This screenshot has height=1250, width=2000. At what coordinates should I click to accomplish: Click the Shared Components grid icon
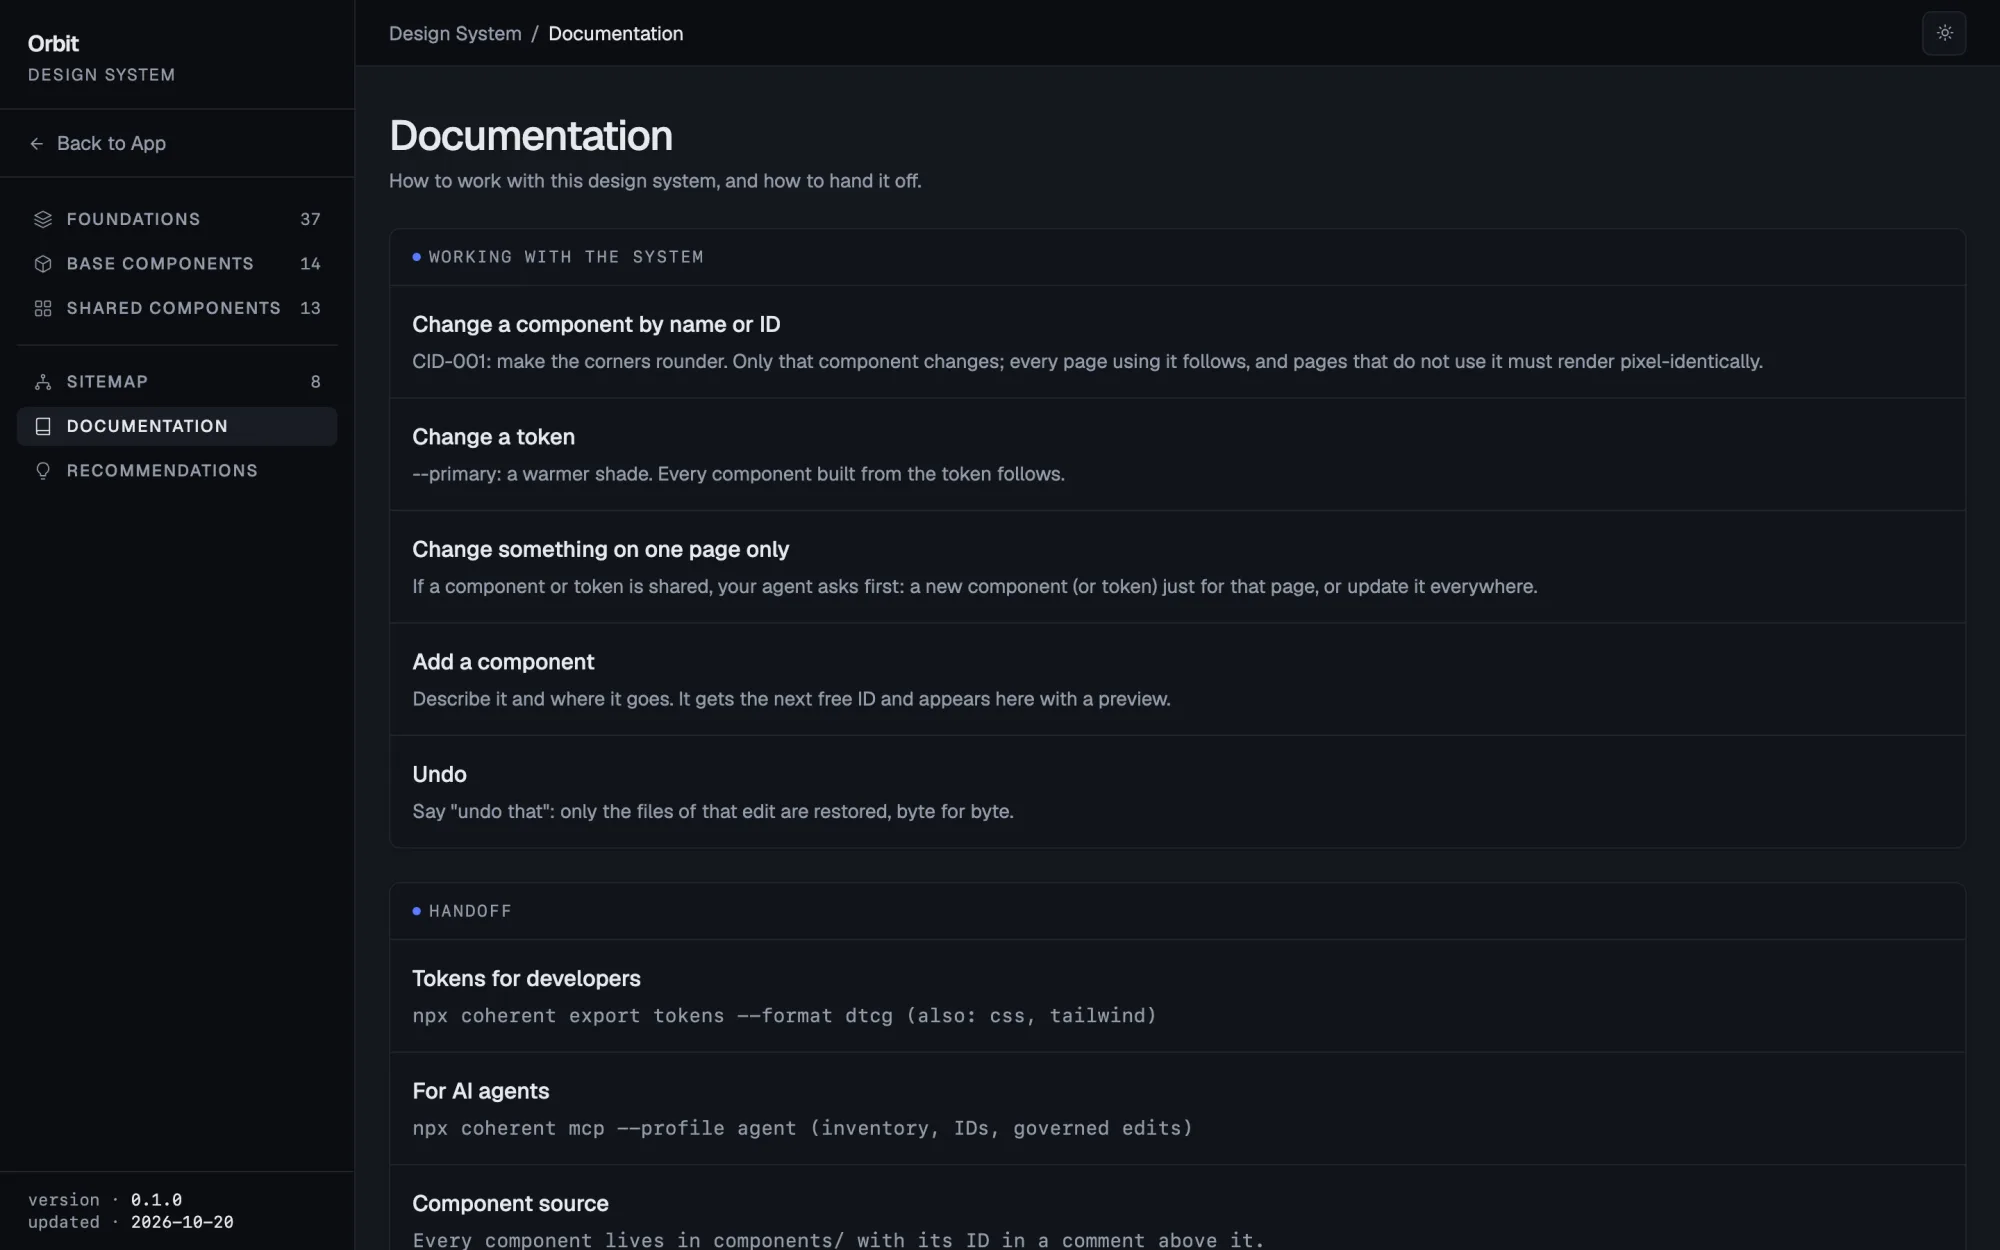tap(43, 308)
